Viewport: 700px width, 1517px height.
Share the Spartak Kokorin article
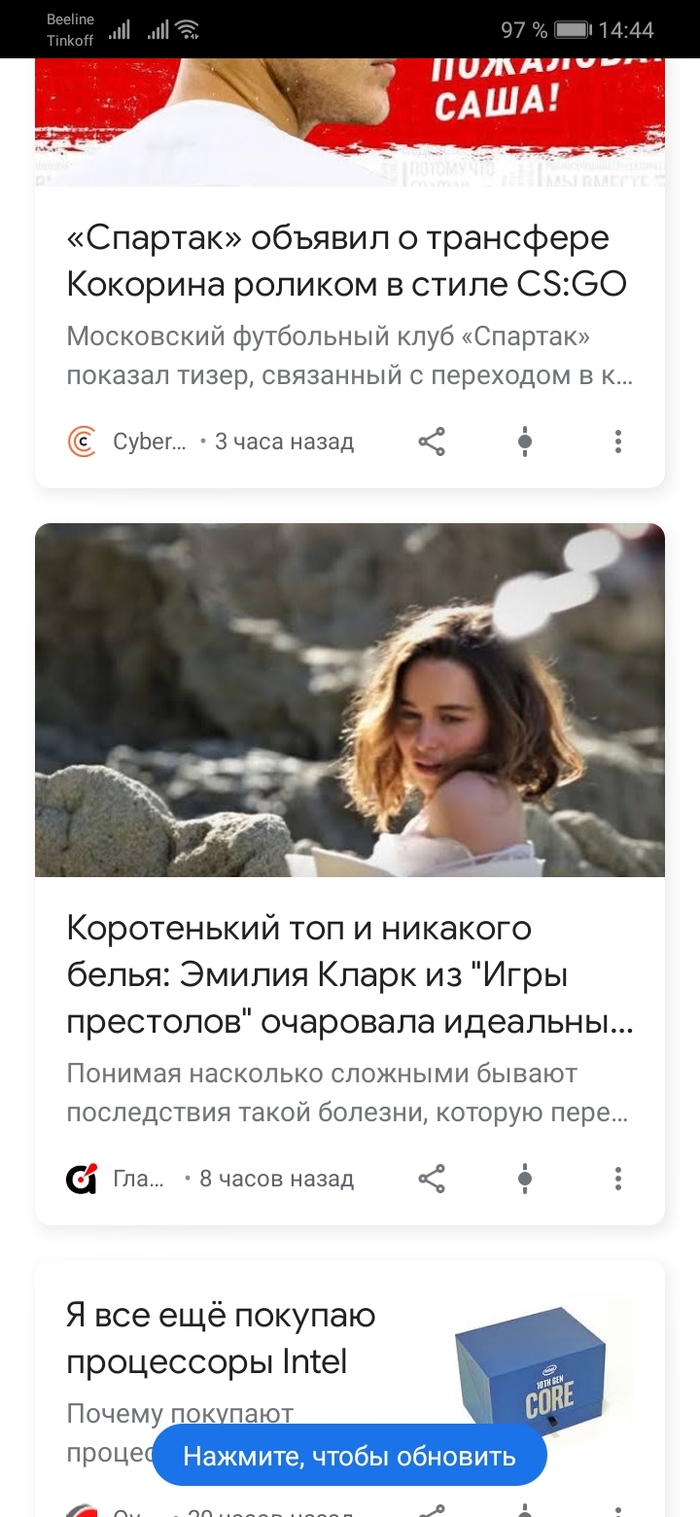431,442
